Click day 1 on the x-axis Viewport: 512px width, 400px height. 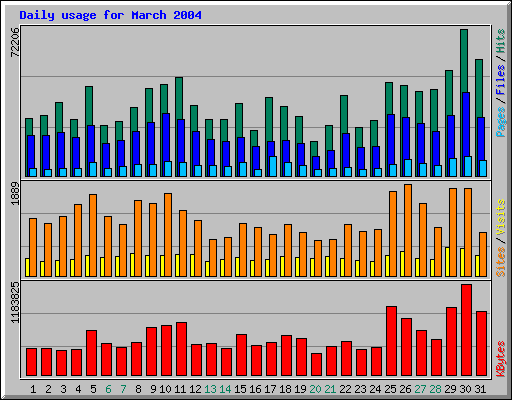33,389
